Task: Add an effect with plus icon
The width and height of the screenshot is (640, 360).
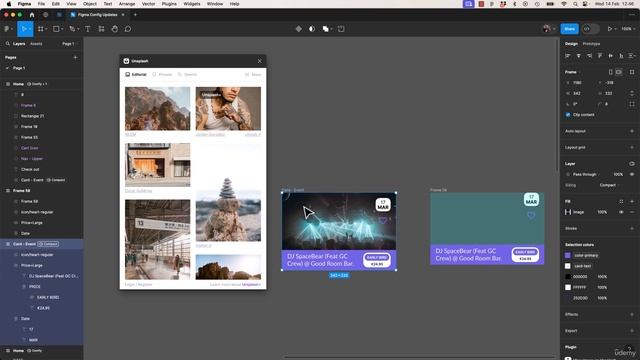Action: pos(632,314)
